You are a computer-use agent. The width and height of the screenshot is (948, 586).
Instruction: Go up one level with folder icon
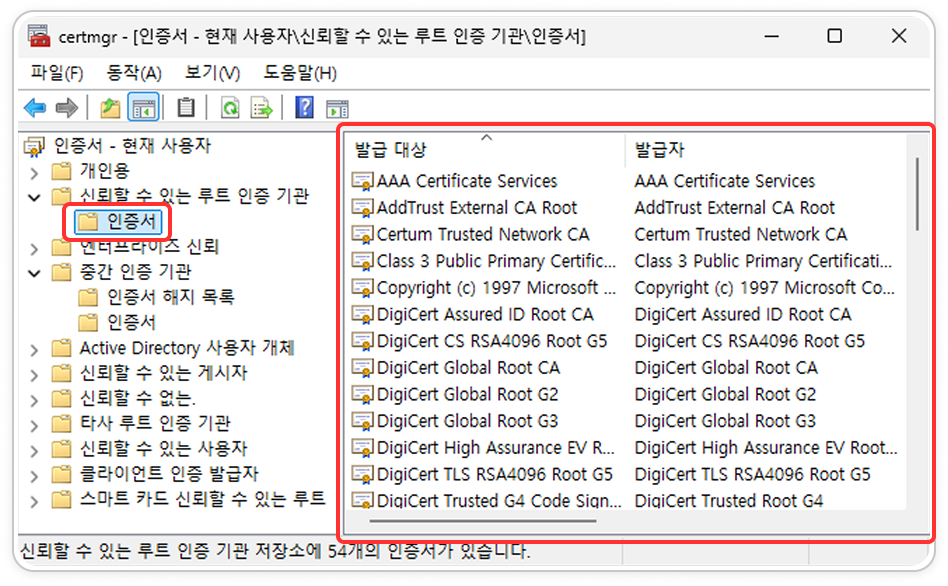click(110, 108)
